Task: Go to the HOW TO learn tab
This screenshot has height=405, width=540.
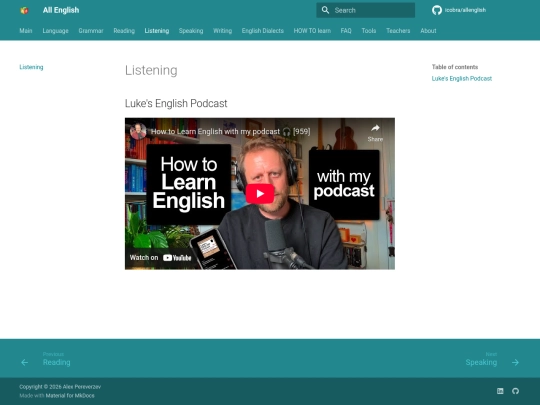Action: (x=312, y=31)
